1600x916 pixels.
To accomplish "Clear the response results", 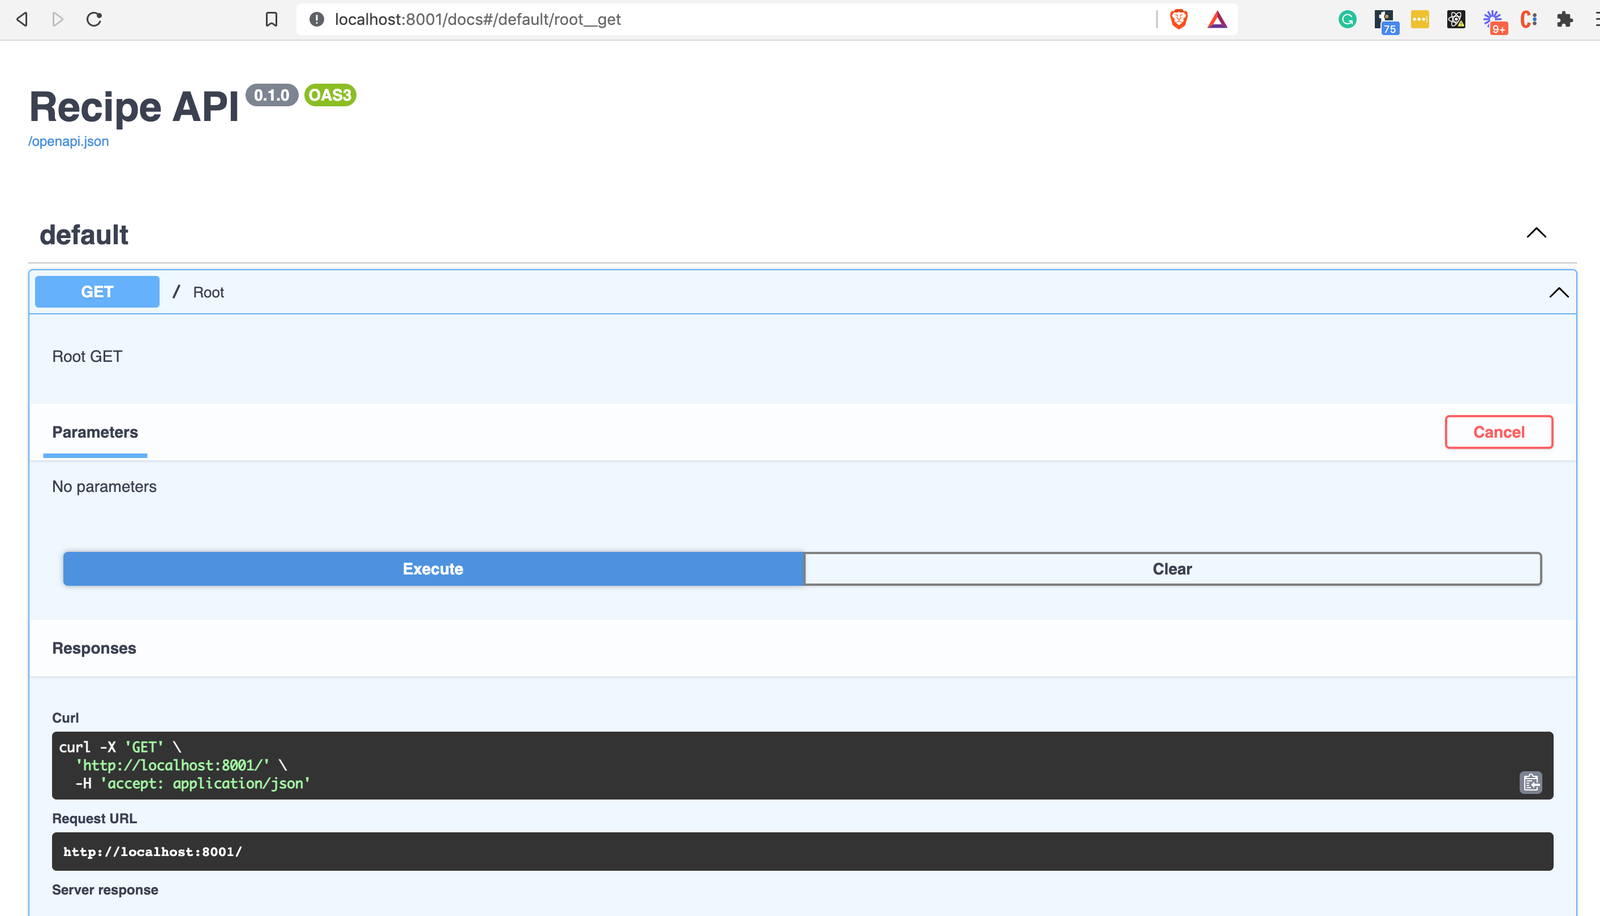I will [x=1172, y=569].
